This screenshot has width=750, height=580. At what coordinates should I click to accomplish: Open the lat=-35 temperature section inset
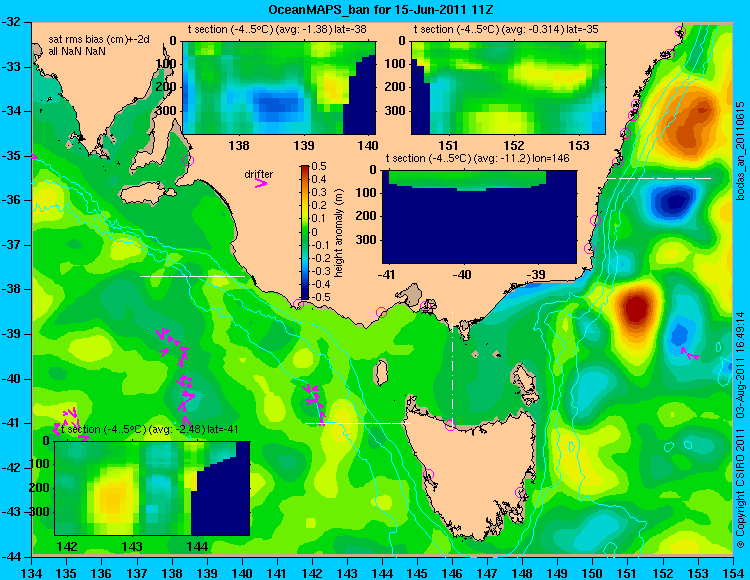coord(508,88)
